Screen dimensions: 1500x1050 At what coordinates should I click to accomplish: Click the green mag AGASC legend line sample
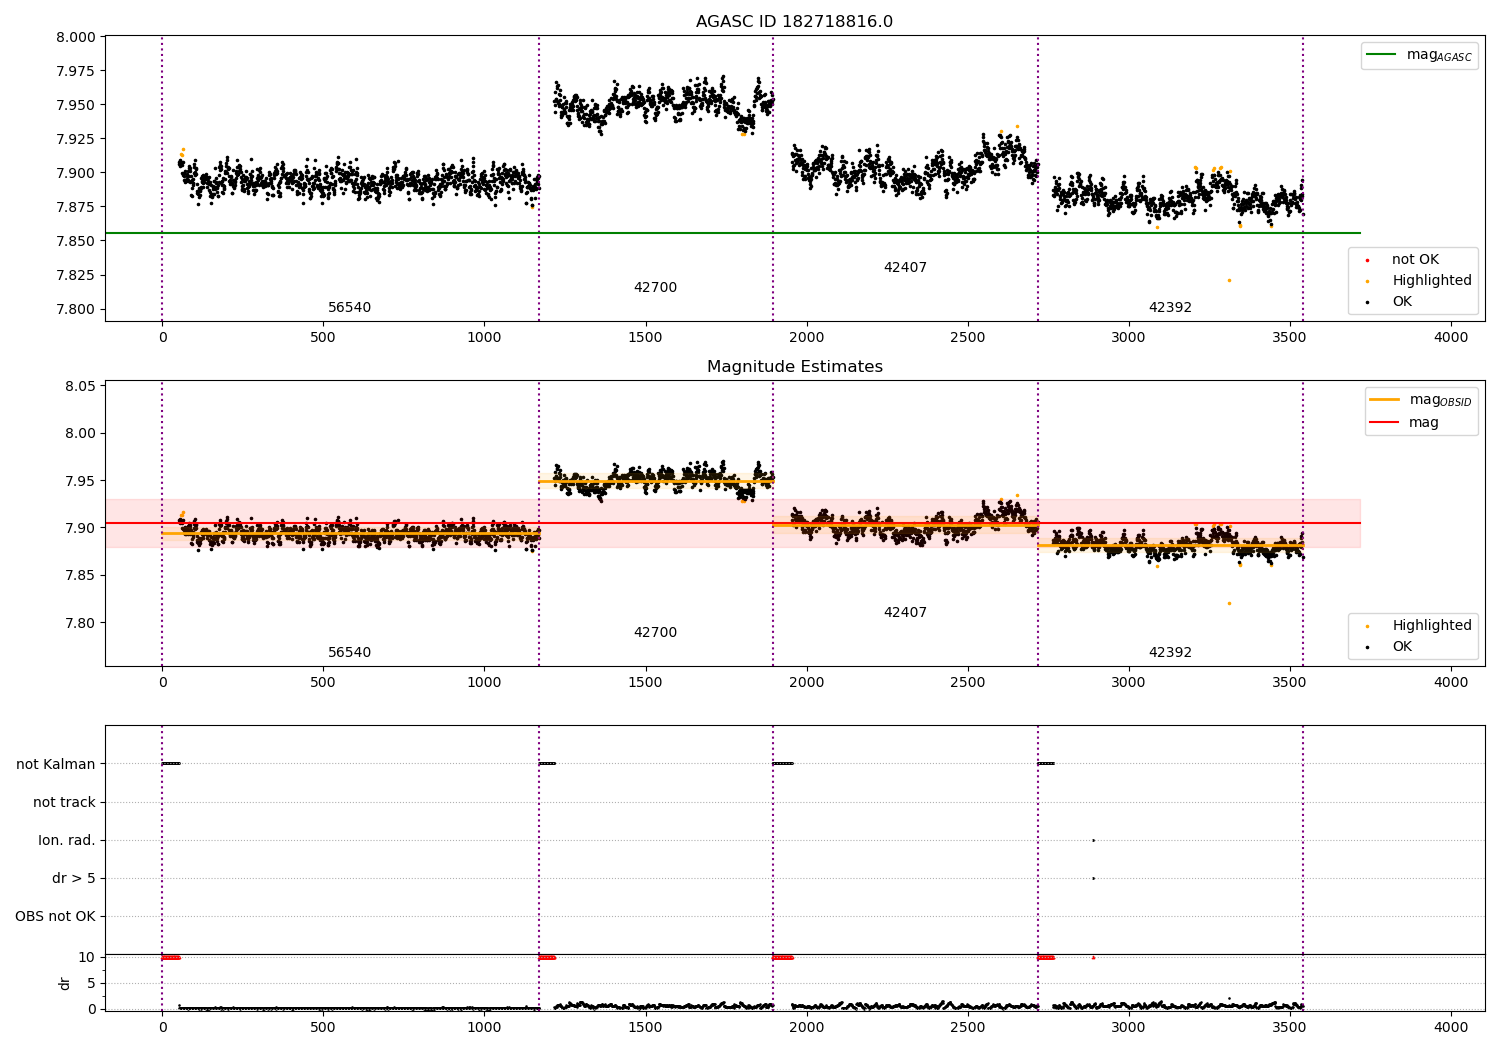coord(1381,55)
